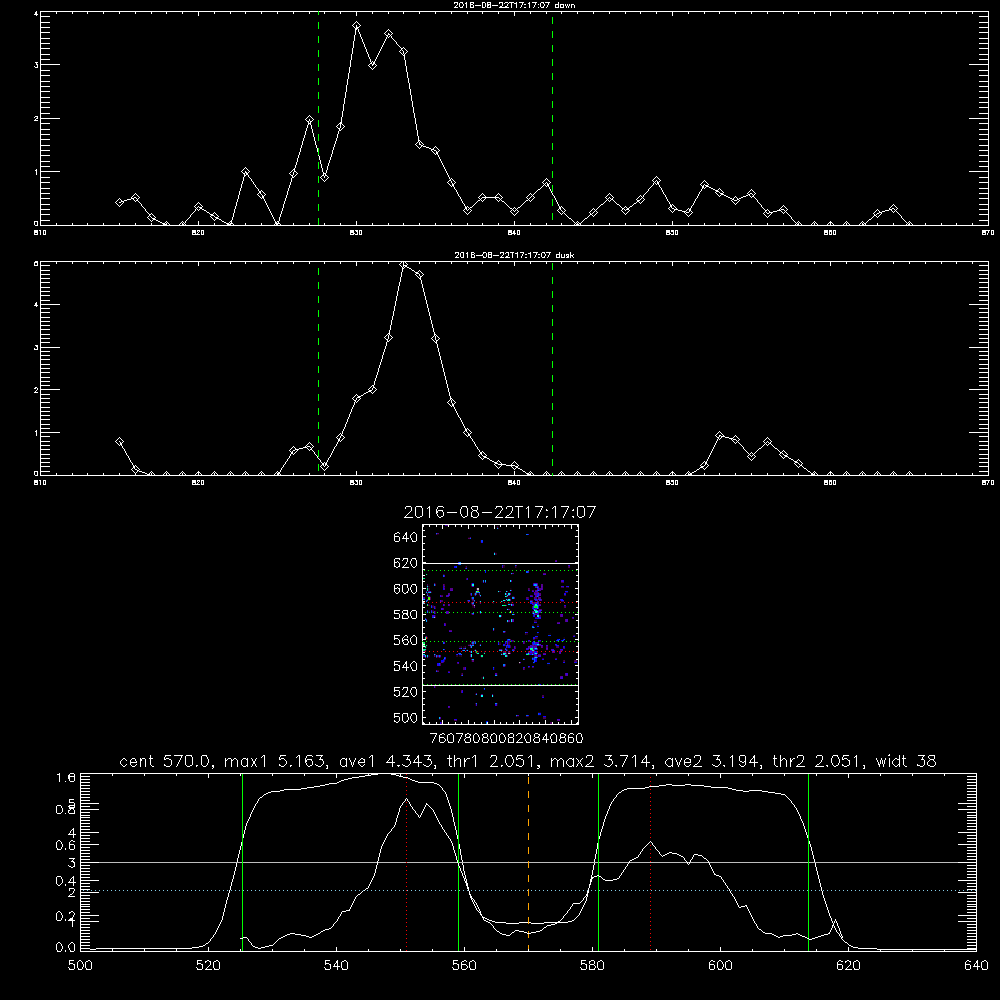Image resolution: width=1000 pixels, height=1000 pixels.
Task: Click bottom profile plot x-axis label 640
Action: (x=976, y=966)
